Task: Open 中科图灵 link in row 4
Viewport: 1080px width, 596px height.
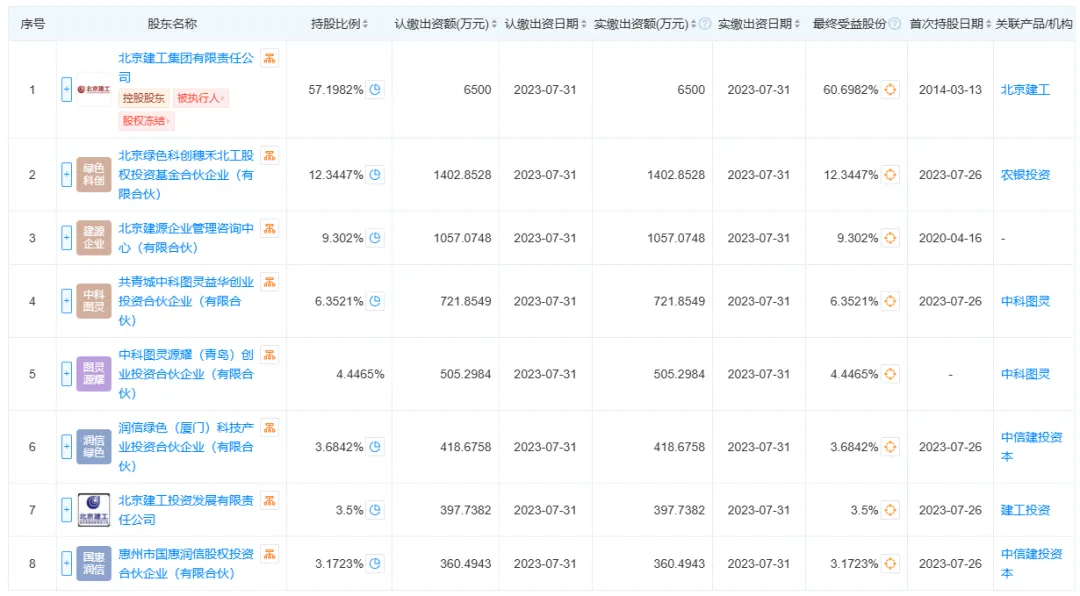Action: point(1025,301)
